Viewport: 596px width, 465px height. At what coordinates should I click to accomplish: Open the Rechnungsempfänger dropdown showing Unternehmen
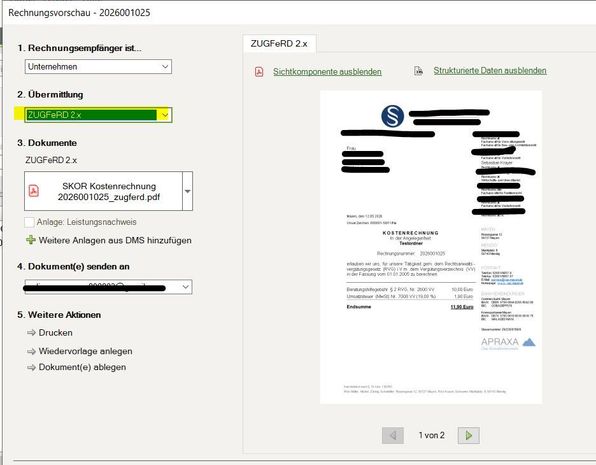[98, 67]
